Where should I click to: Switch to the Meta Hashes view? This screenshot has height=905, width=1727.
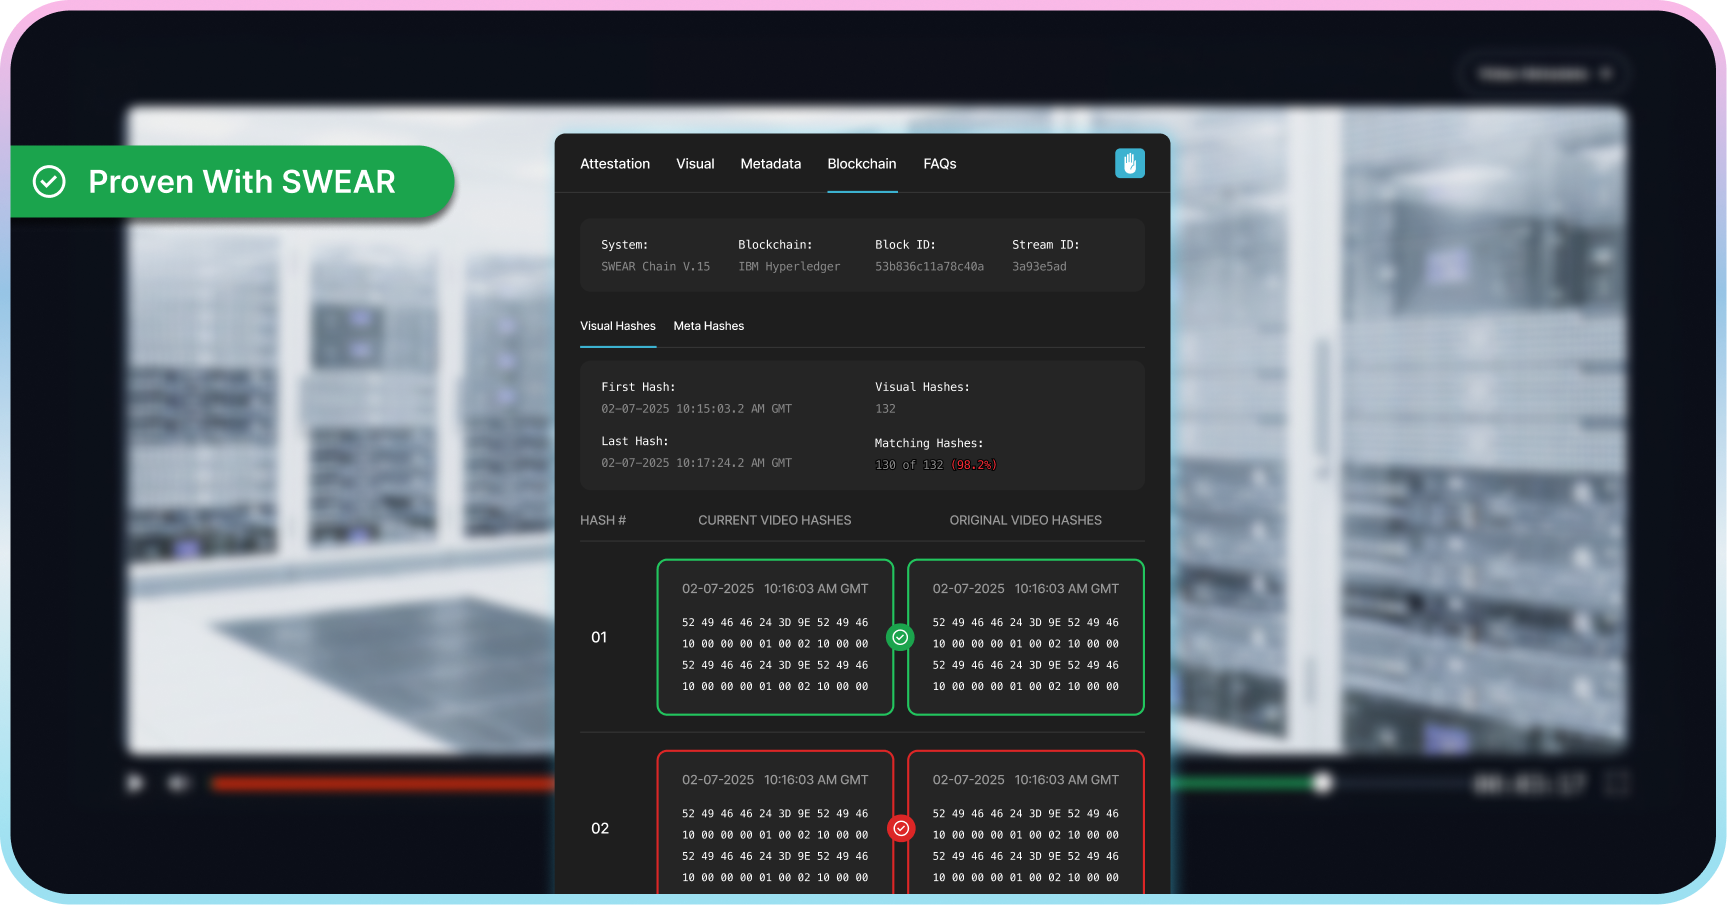pos(708,326)
